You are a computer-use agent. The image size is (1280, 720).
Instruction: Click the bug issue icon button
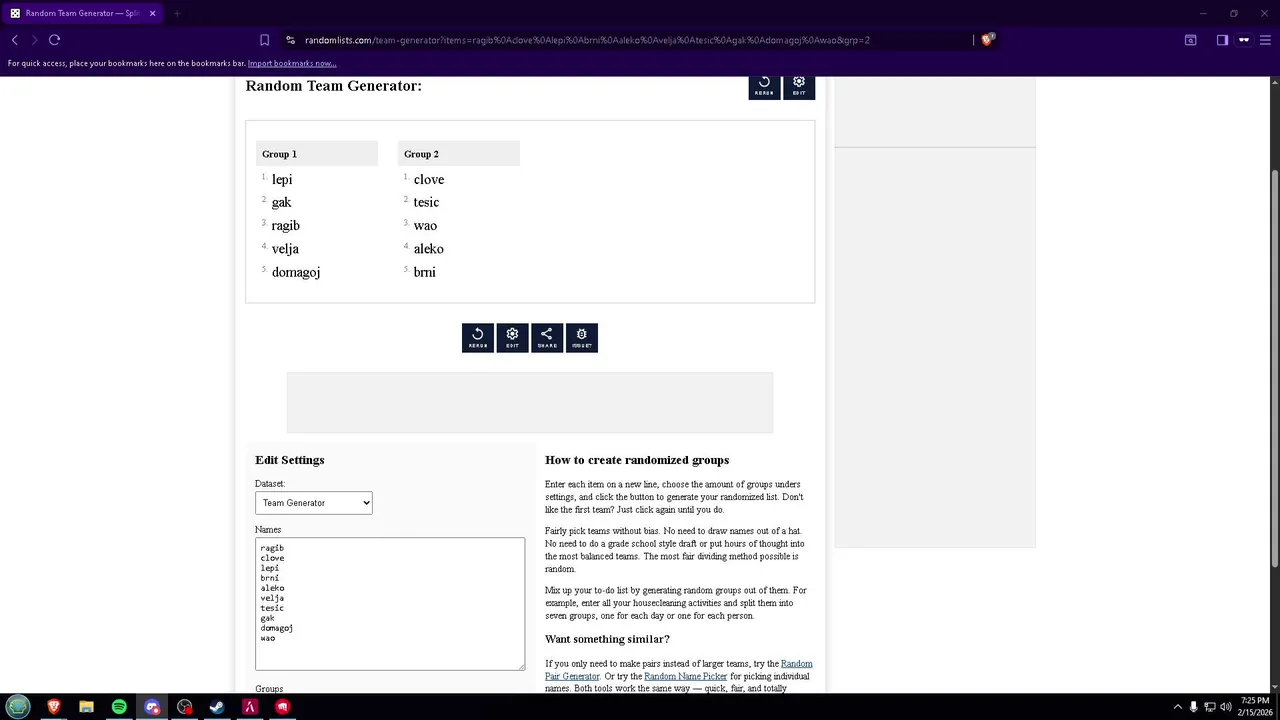[x=582, y=338]
